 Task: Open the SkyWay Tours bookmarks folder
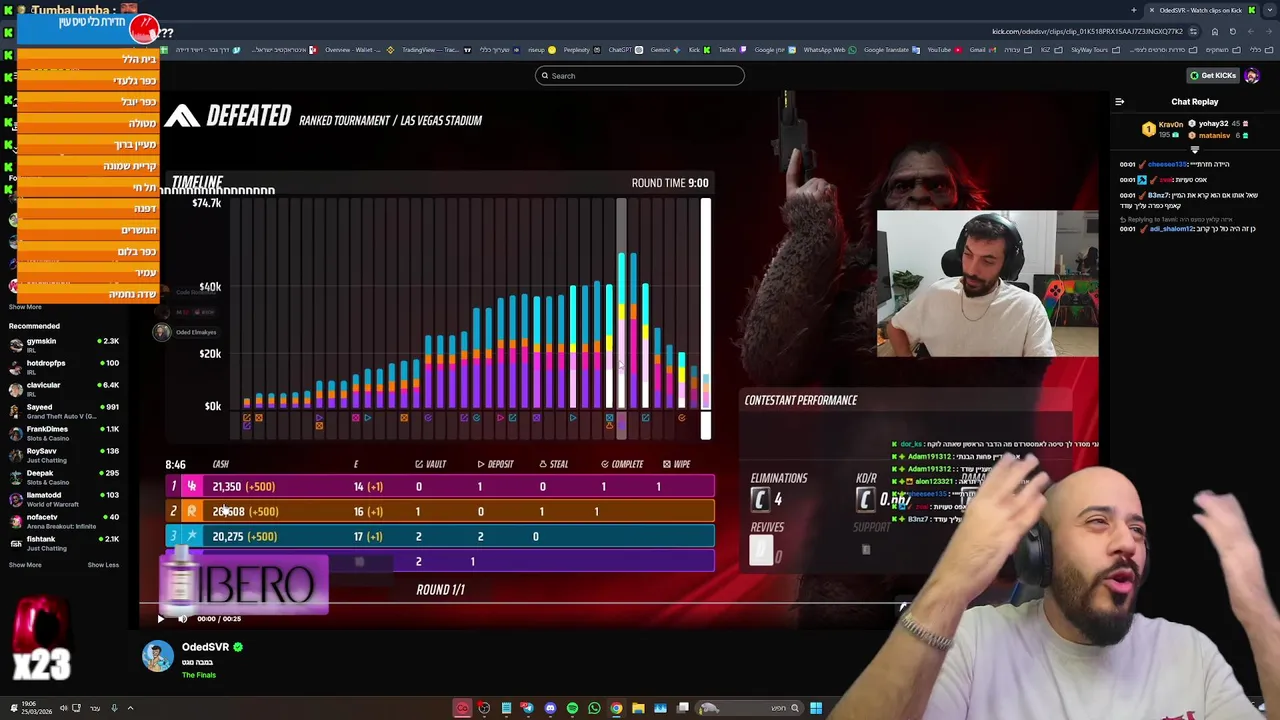click(1095, 50)
